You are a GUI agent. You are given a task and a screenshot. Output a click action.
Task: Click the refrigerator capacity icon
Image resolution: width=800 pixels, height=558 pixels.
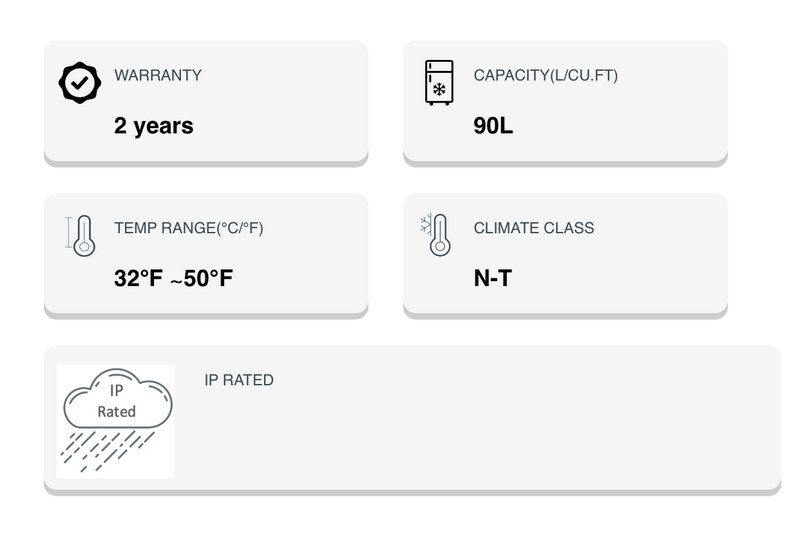click(439, 82)
